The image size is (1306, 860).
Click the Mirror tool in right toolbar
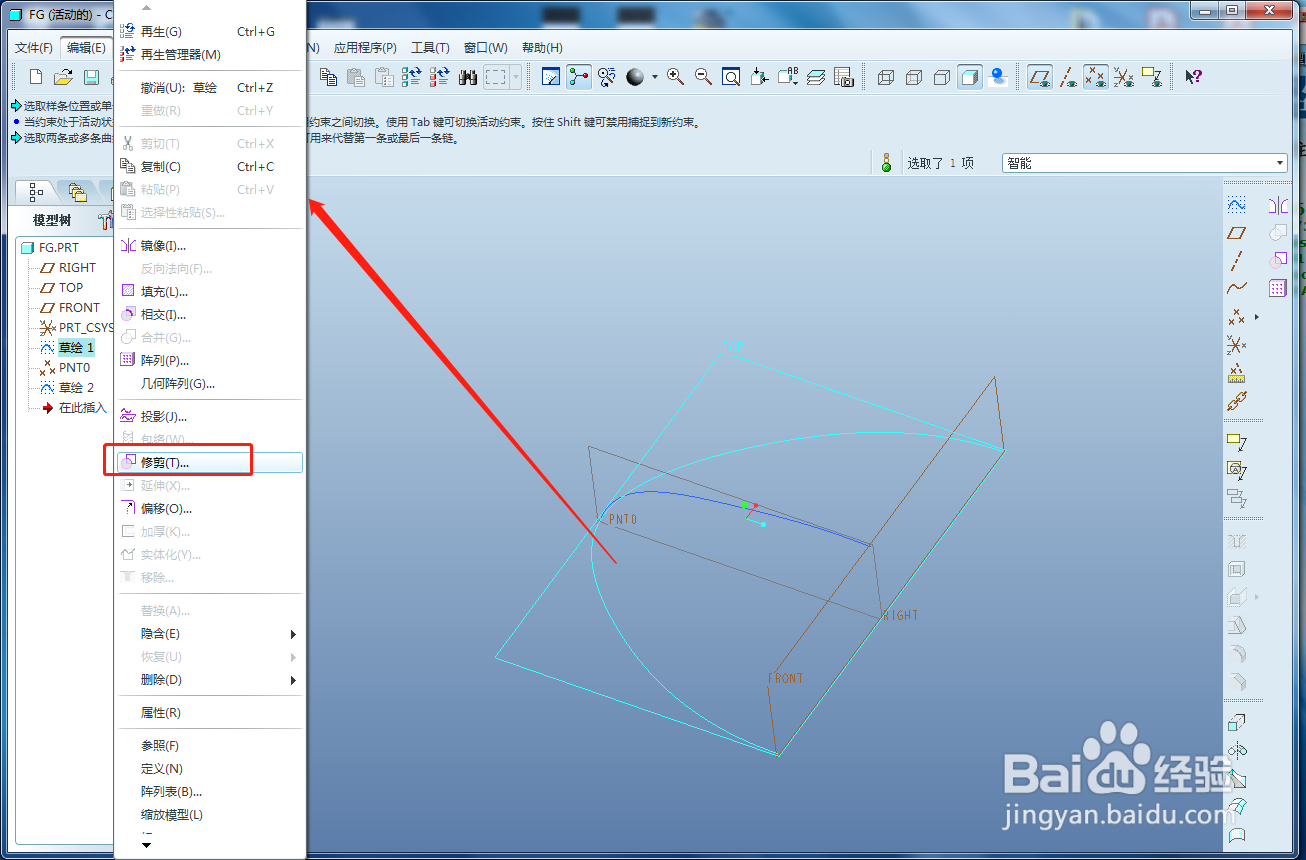pyautogui.click(x=1278, y=205)
